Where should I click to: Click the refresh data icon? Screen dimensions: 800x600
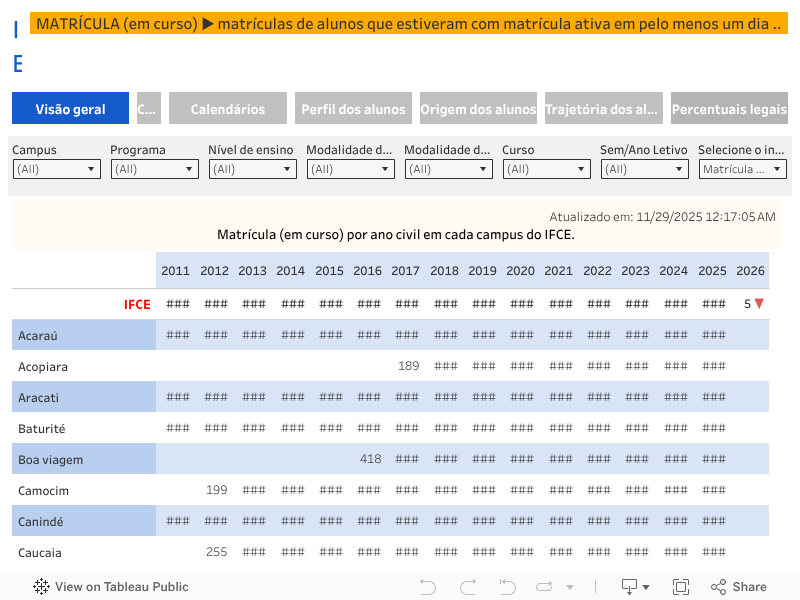544,587
